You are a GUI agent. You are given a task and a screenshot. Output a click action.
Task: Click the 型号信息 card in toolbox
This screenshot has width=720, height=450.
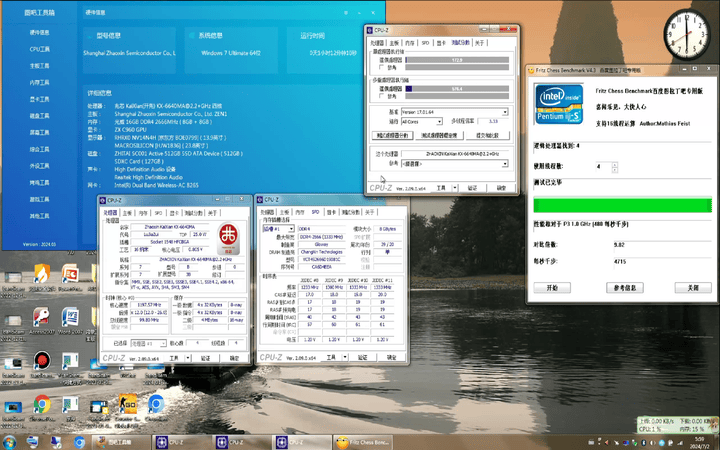(x=129, y=51)
